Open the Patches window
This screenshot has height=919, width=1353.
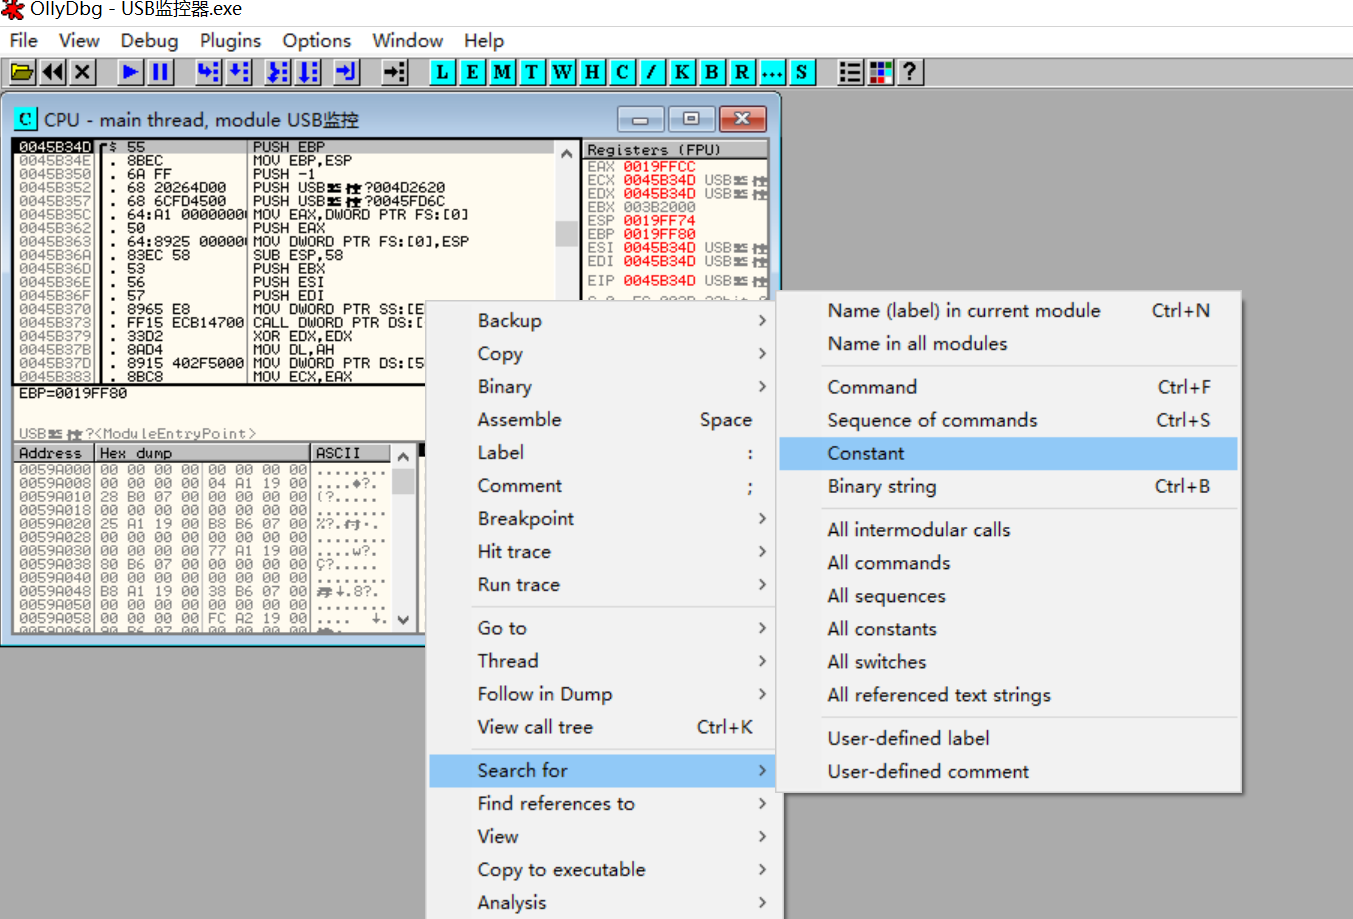651,72
